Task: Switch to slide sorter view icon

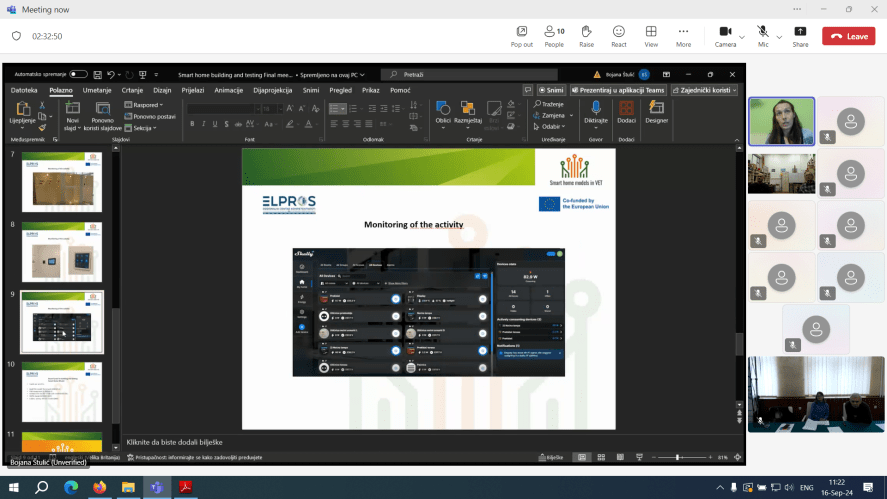Action: tap(601, 457)
